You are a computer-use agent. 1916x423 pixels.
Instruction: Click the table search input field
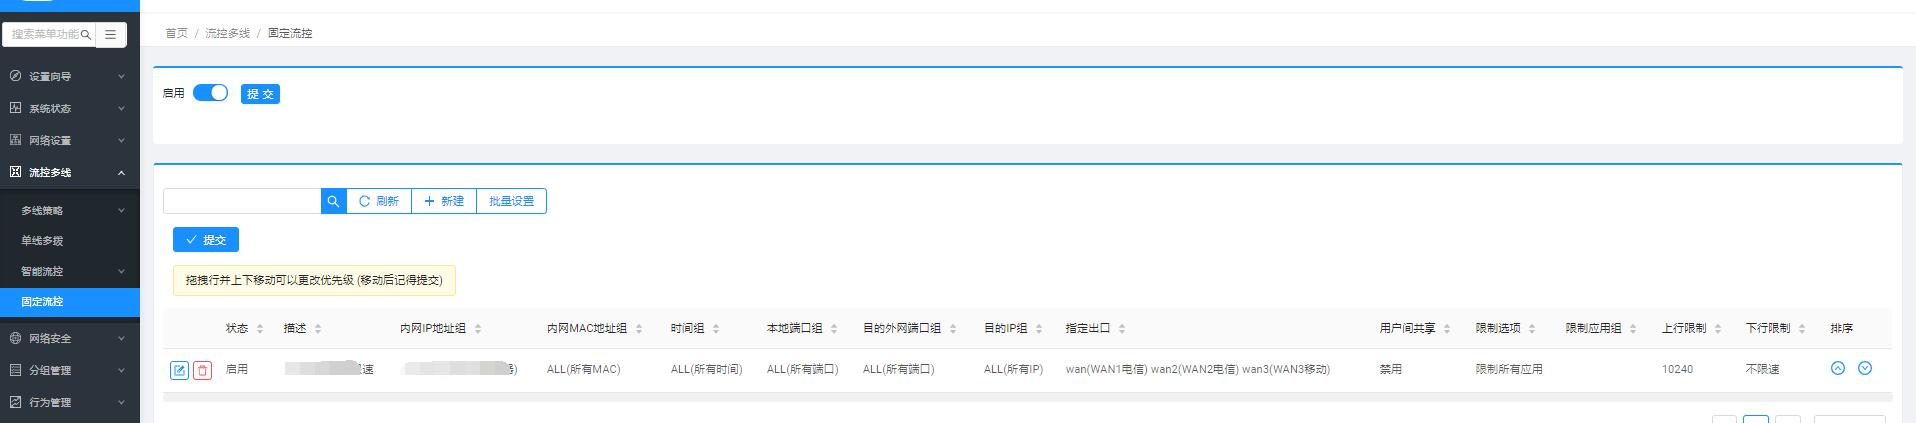point(242,201)
